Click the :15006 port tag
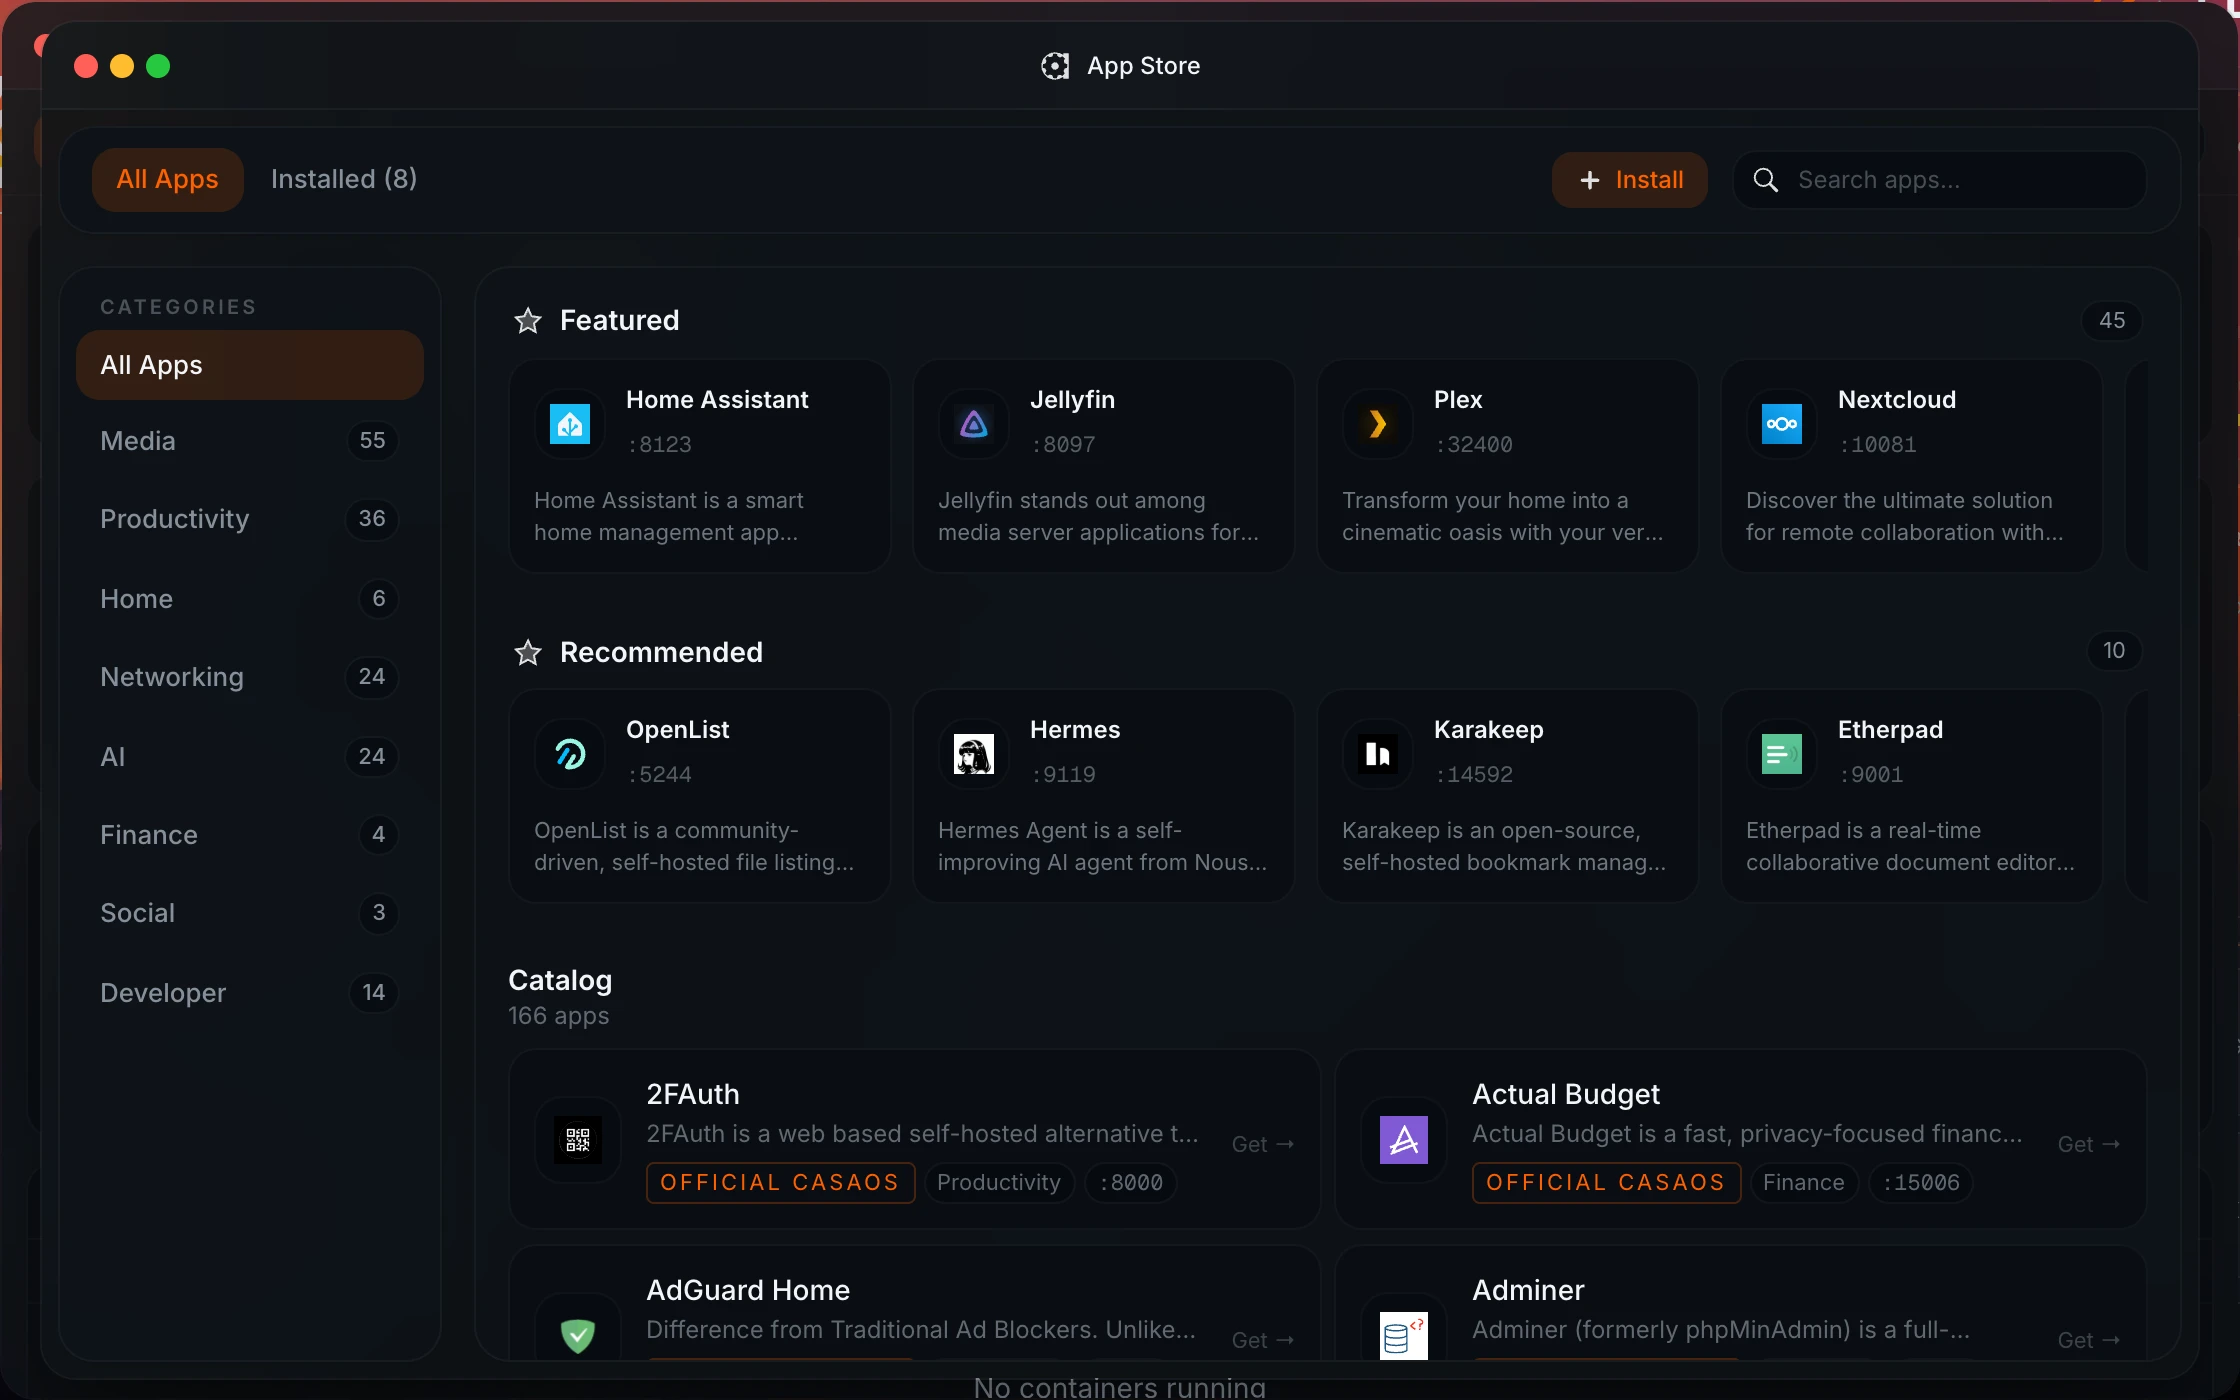This screenshot has width=2240, height=1400. pos(1921,1183)
